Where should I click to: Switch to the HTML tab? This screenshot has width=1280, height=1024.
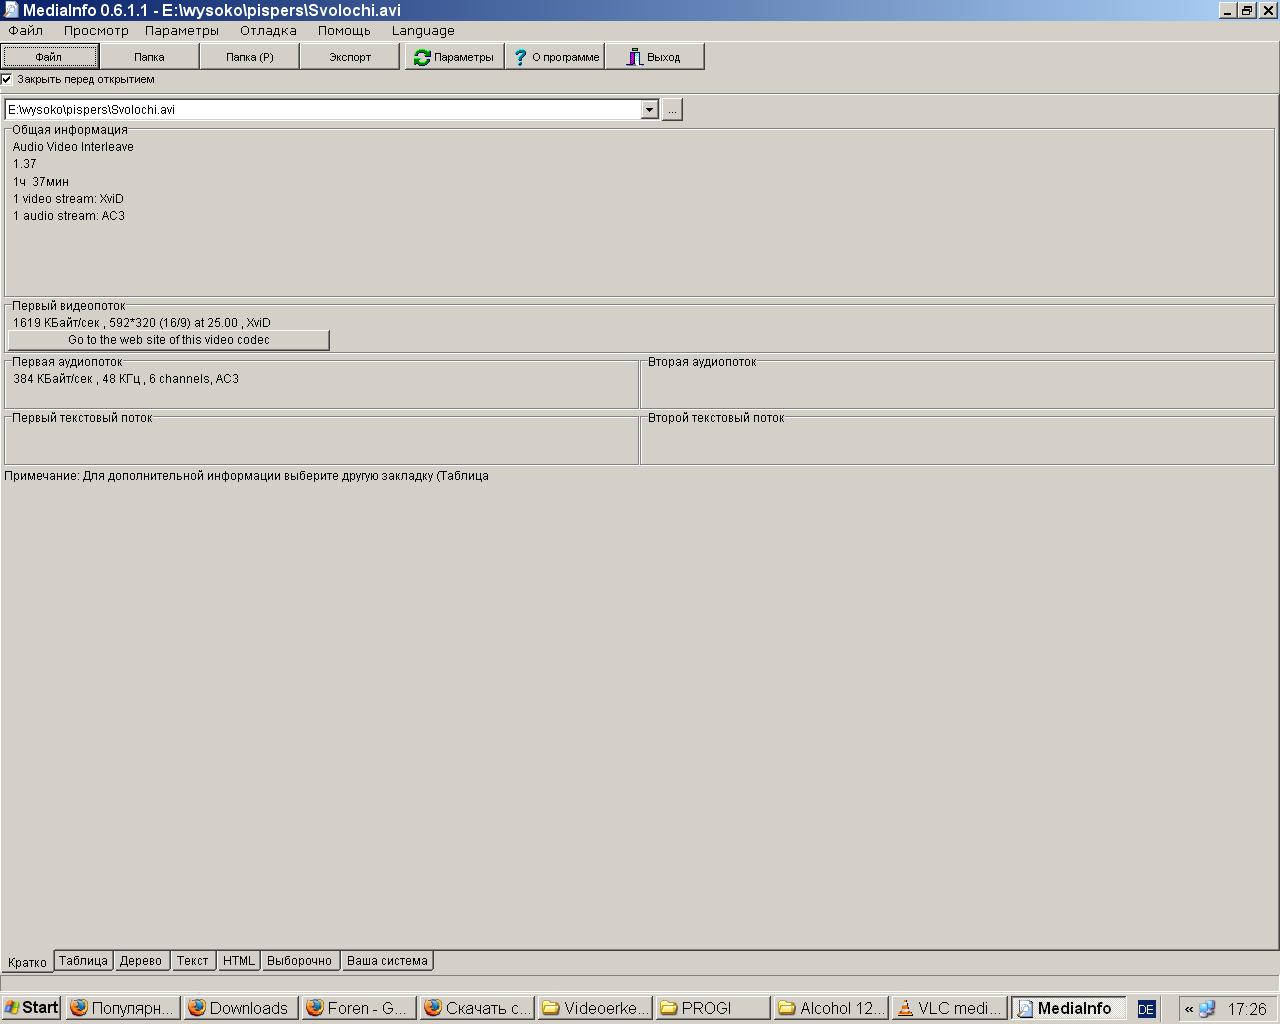(x=238, y=961)
